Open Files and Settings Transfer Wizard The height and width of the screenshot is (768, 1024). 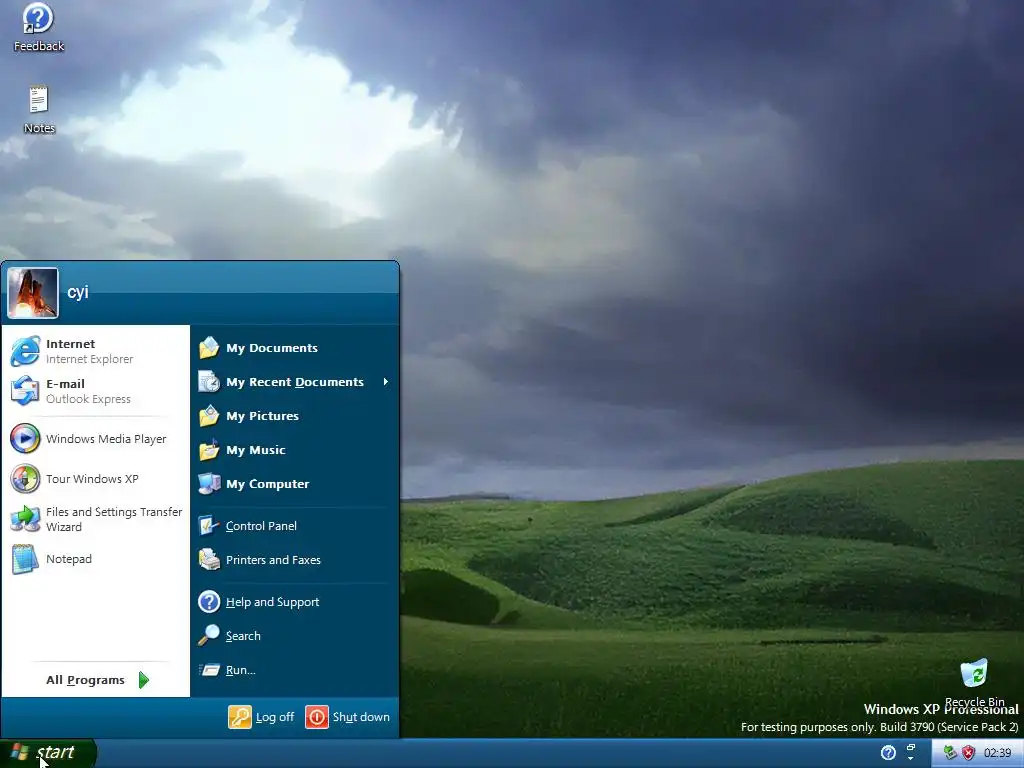[95, 519]
